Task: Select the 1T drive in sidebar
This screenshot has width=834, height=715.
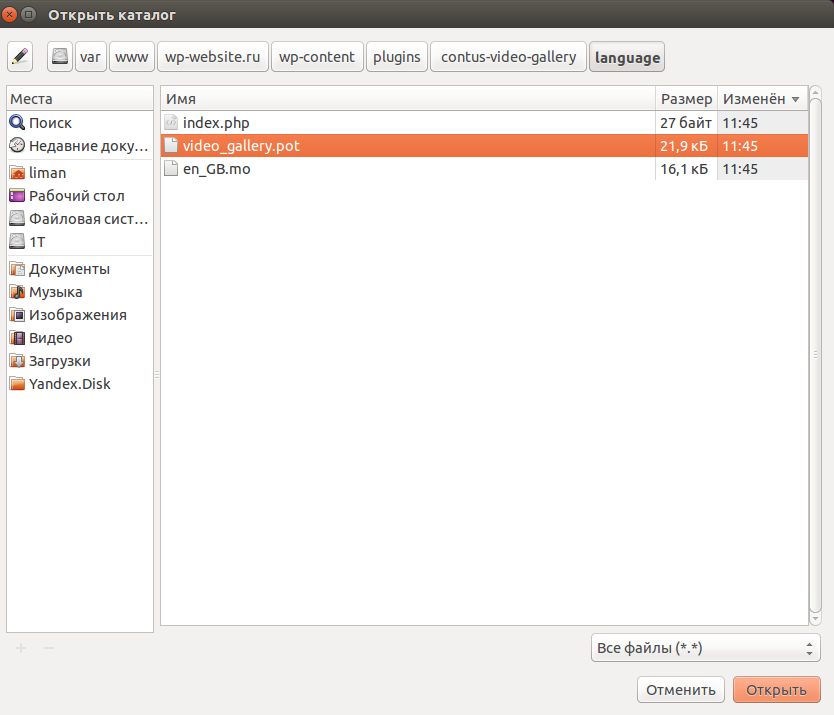Action: tap(37, 242)
